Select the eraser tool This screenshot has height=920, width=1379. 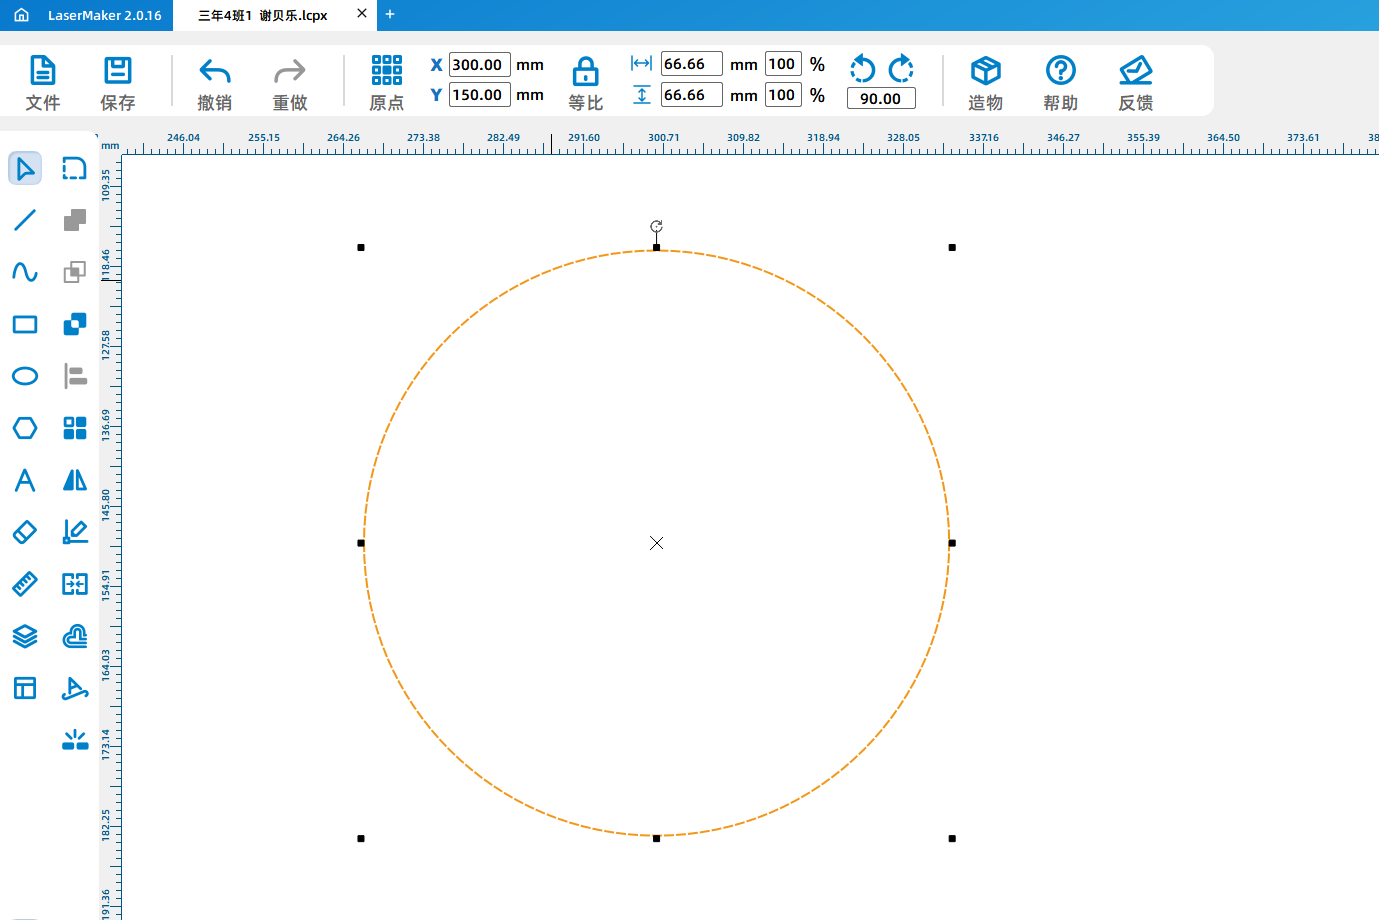click(25, 532)
